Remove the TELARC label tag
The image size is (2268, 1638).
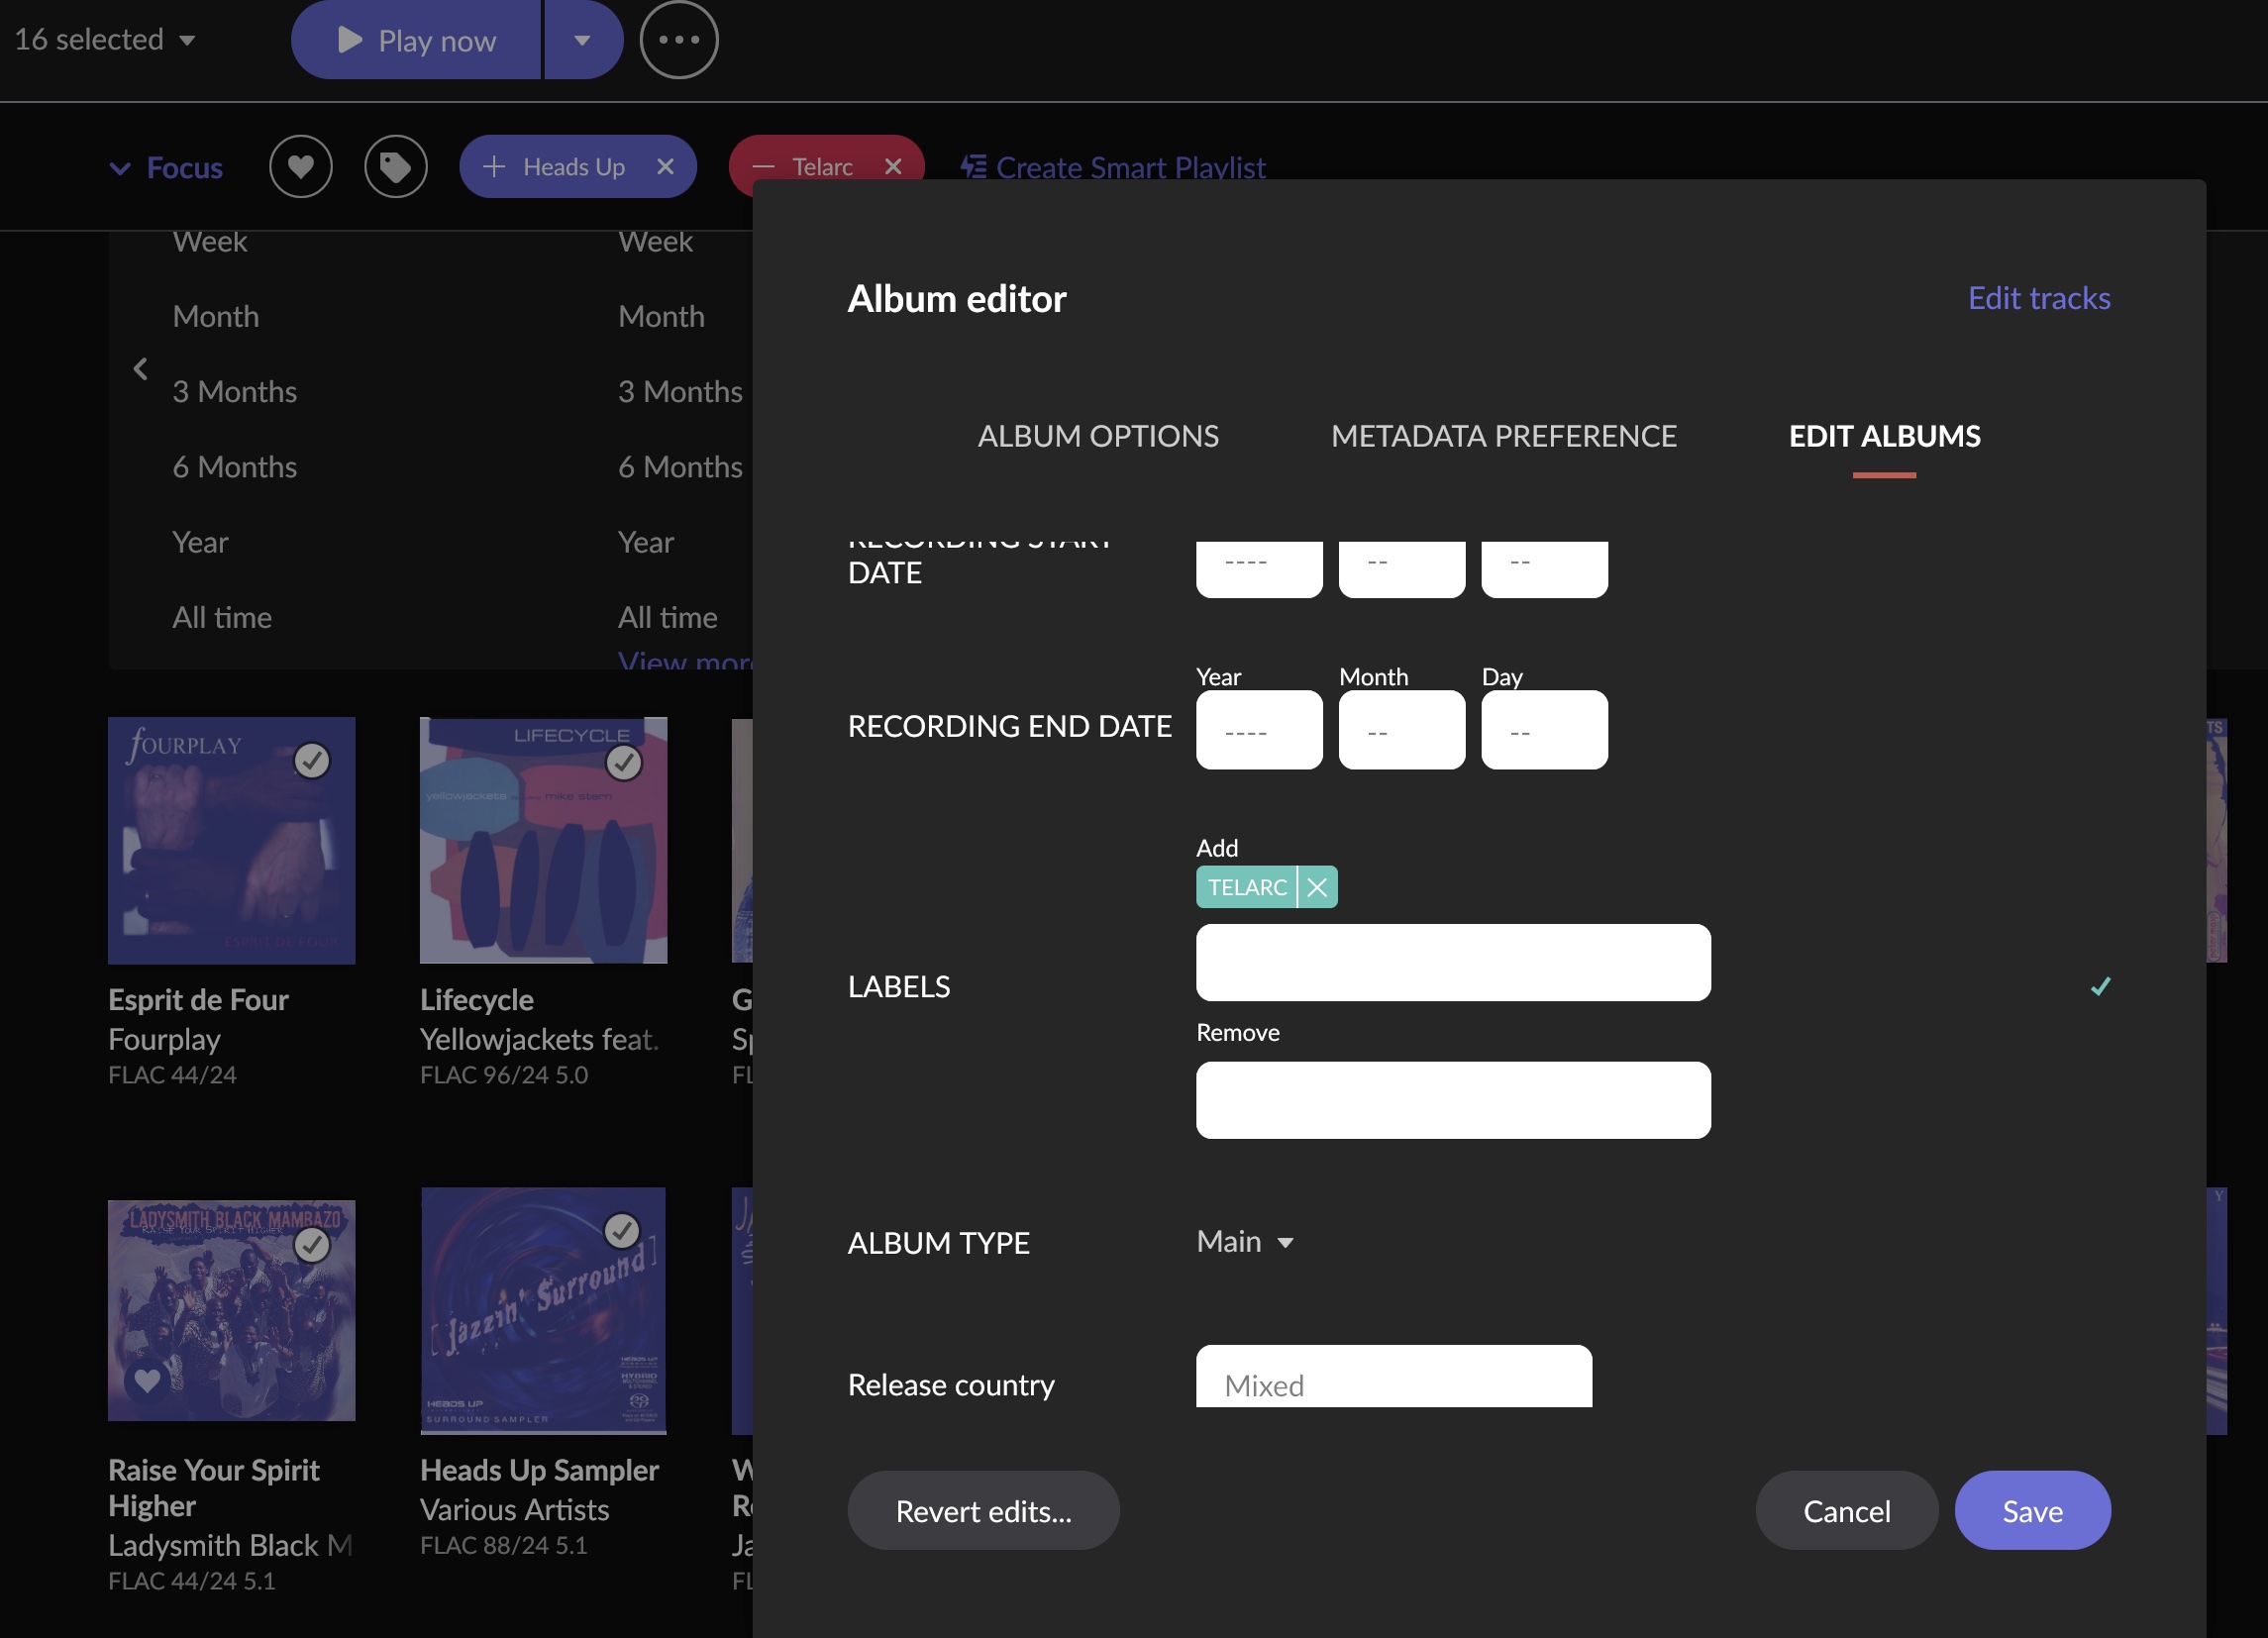pos(1318,887)
